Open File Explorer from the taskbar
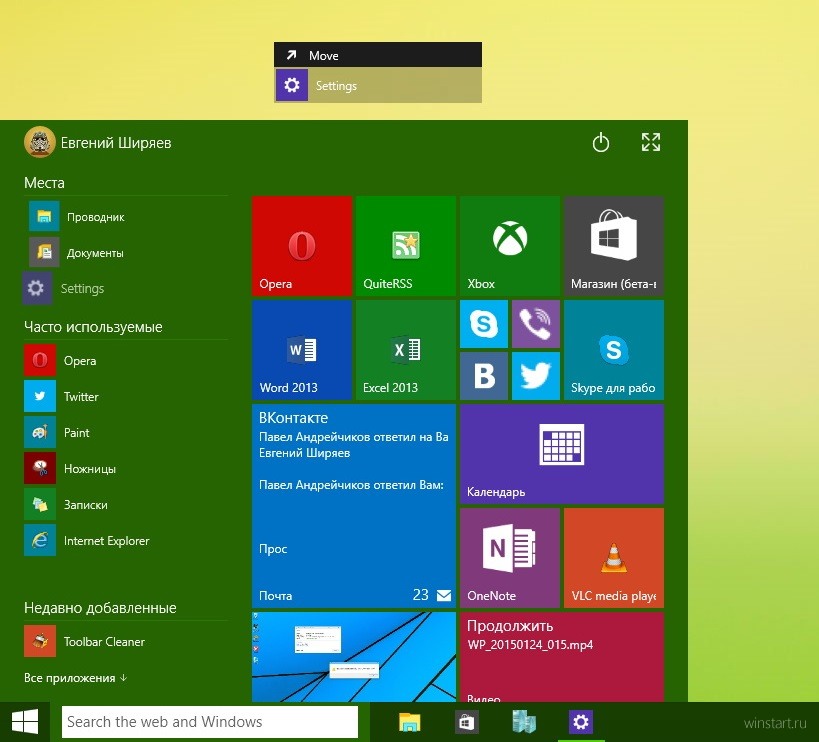Screen dimensions: 819x742 tap(410, 722)
